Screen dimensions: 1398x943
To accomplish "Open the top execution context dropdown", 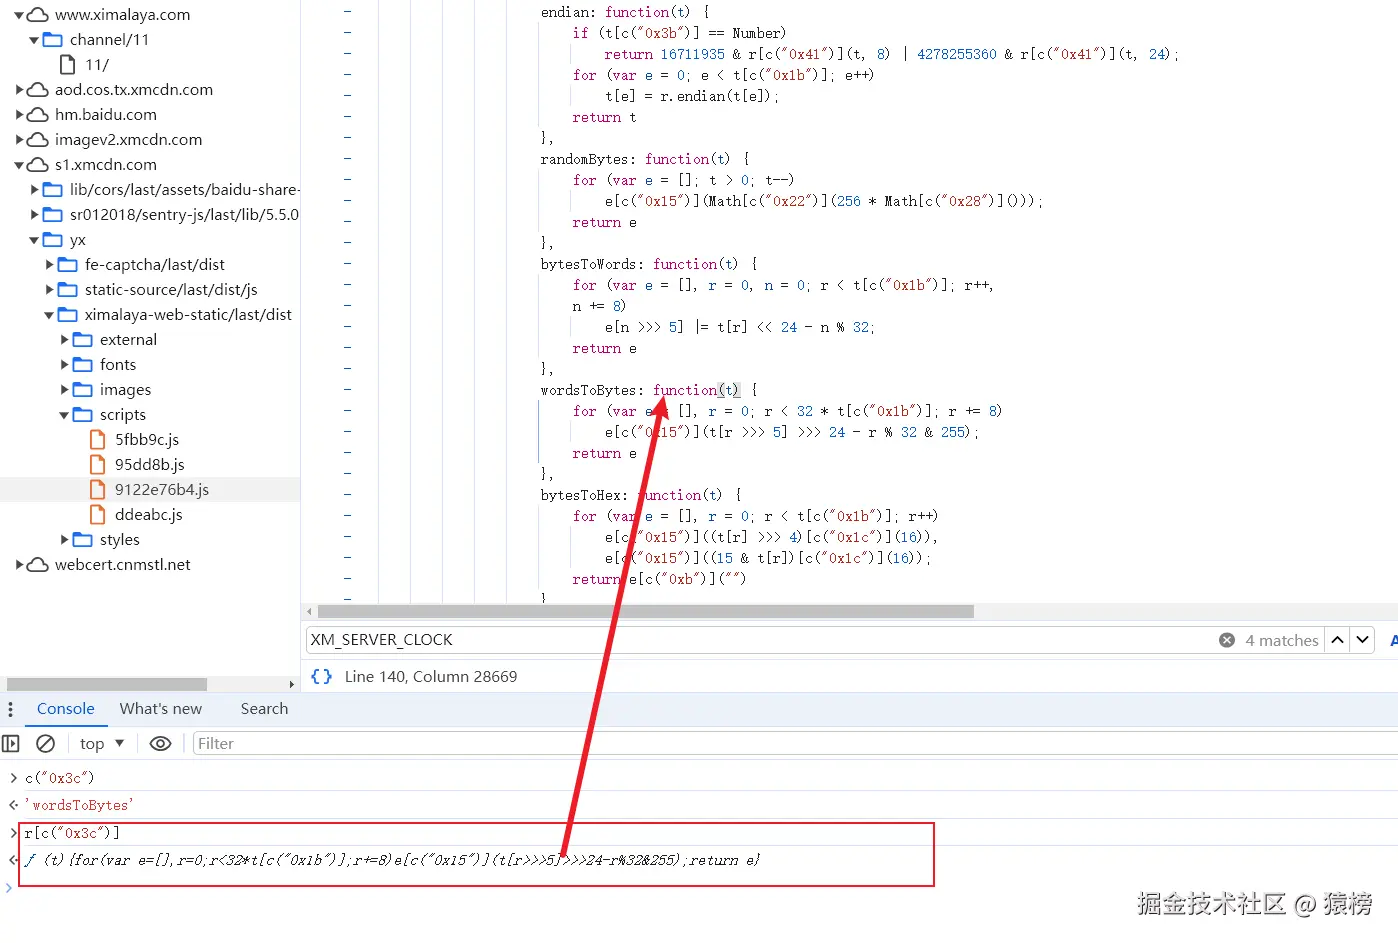I will pyautogui.click(x=102, y=744).
